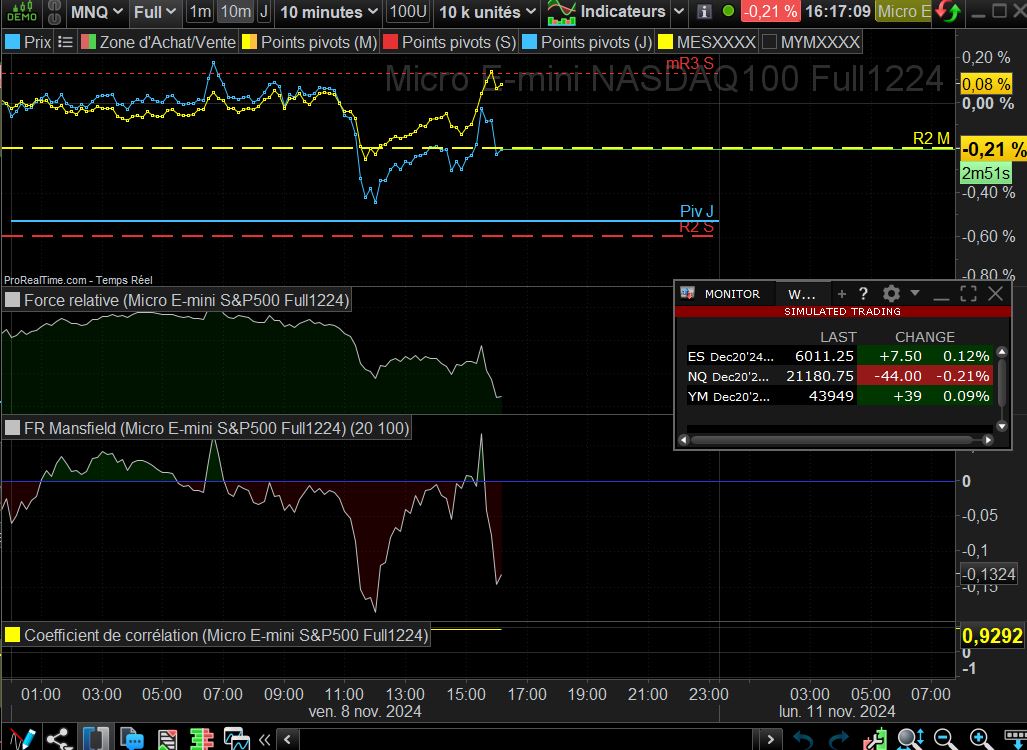Click the redo arrow icon
The image size is (1027, 750).
(x=838, y=740)
